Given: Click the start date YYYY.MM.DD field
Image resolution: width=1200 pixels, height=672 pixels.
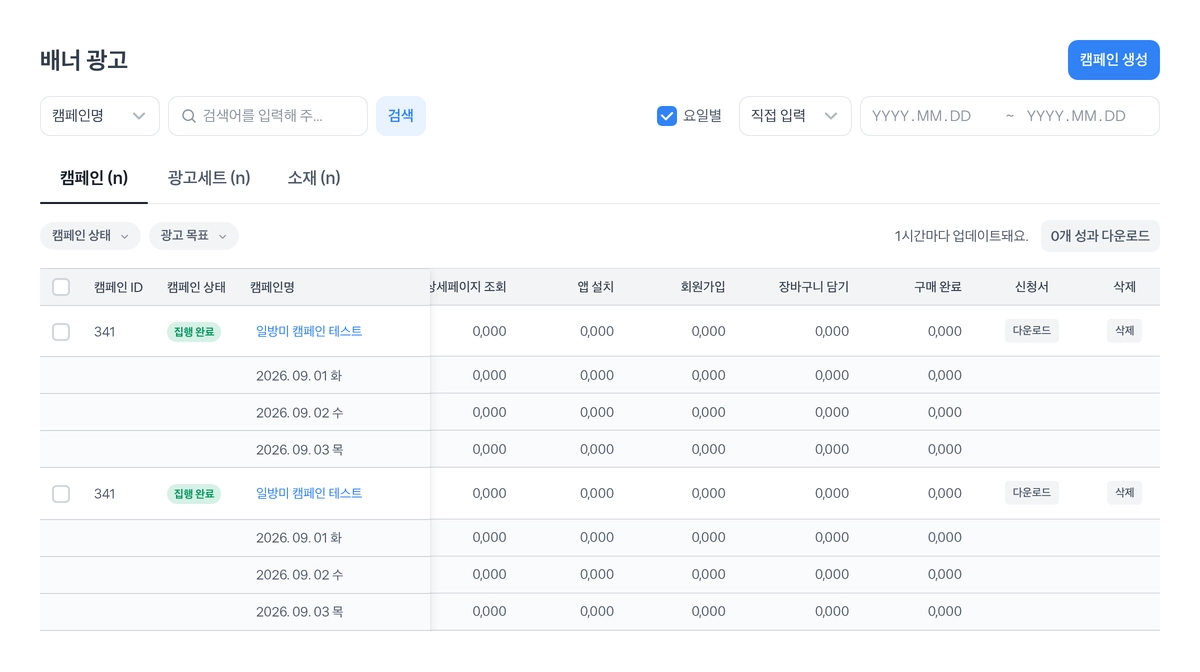Looking at the screenshot, I should (x=922, y=116).
